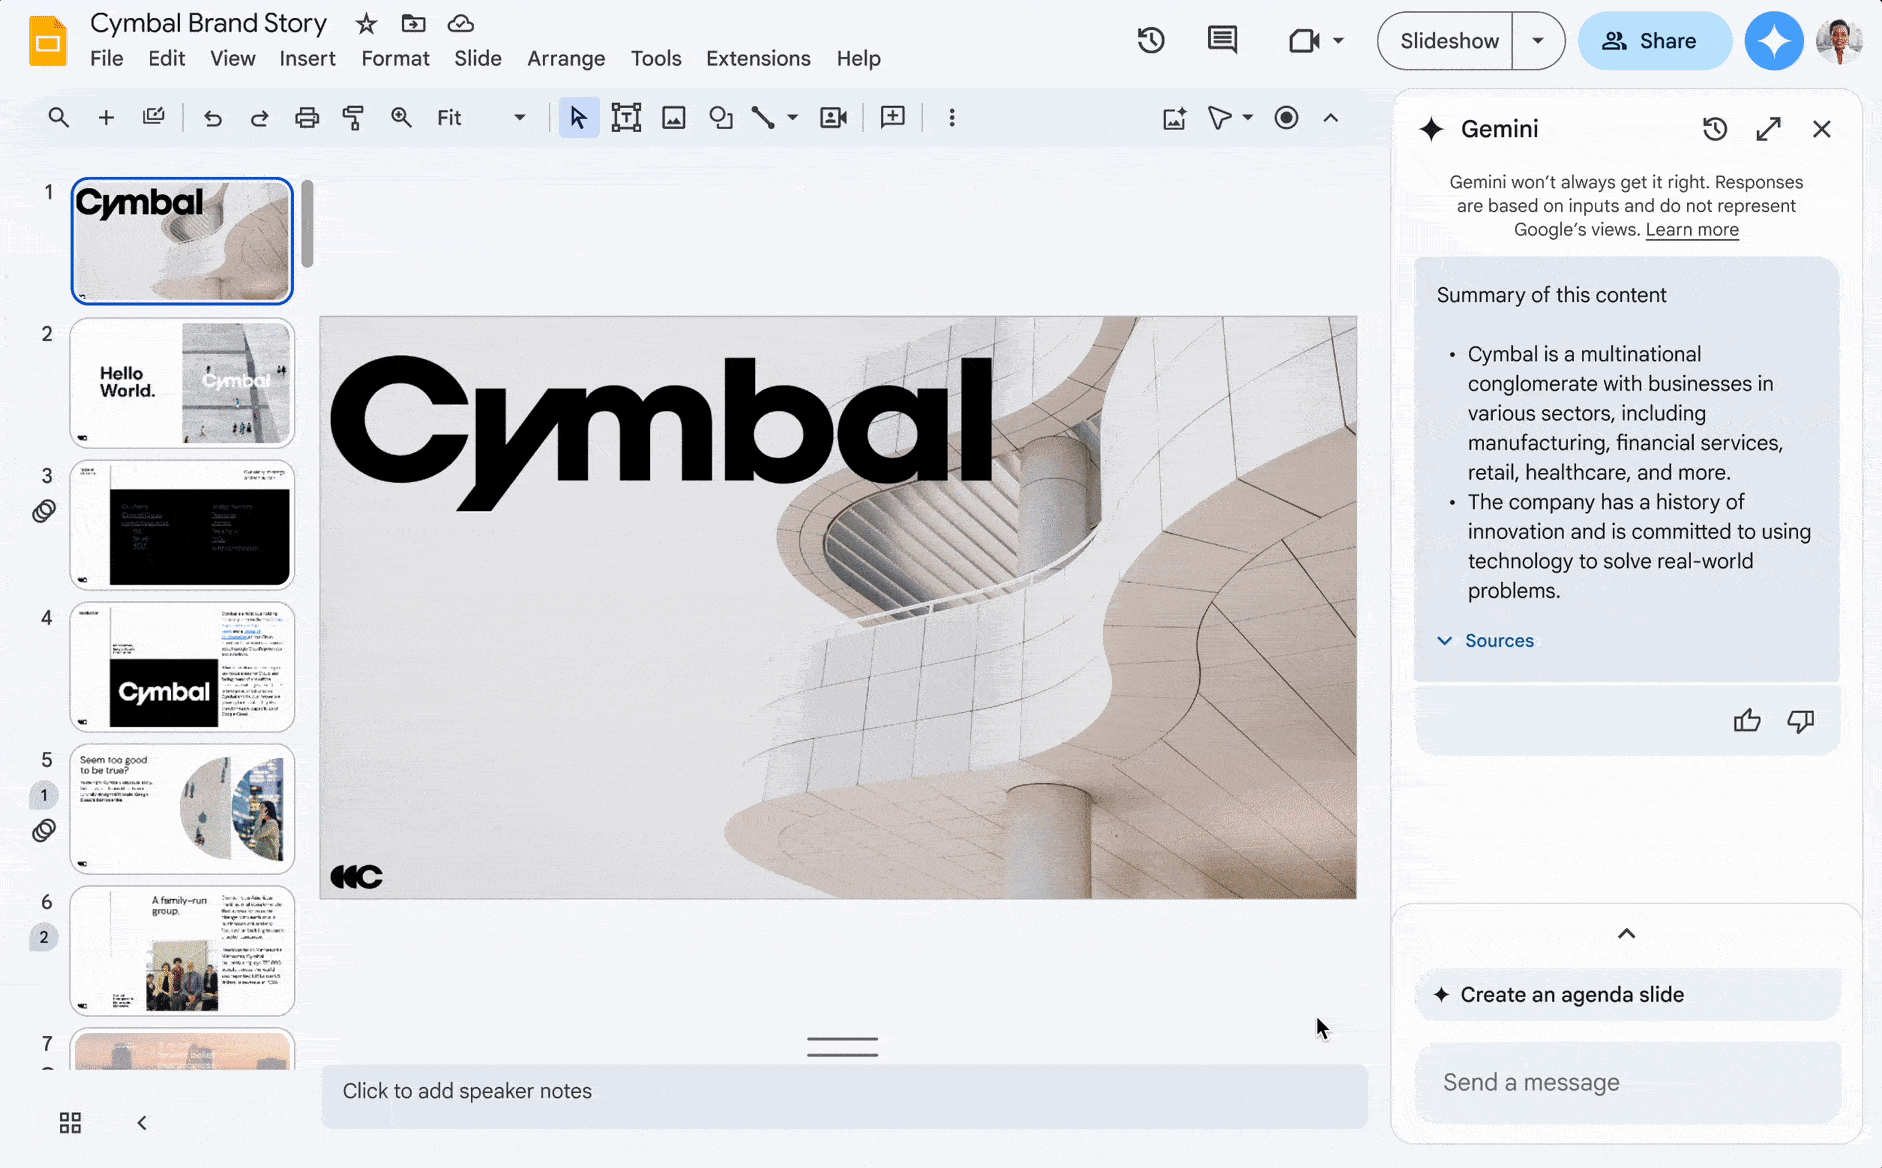Open version history clock icon

point(1151,41)
